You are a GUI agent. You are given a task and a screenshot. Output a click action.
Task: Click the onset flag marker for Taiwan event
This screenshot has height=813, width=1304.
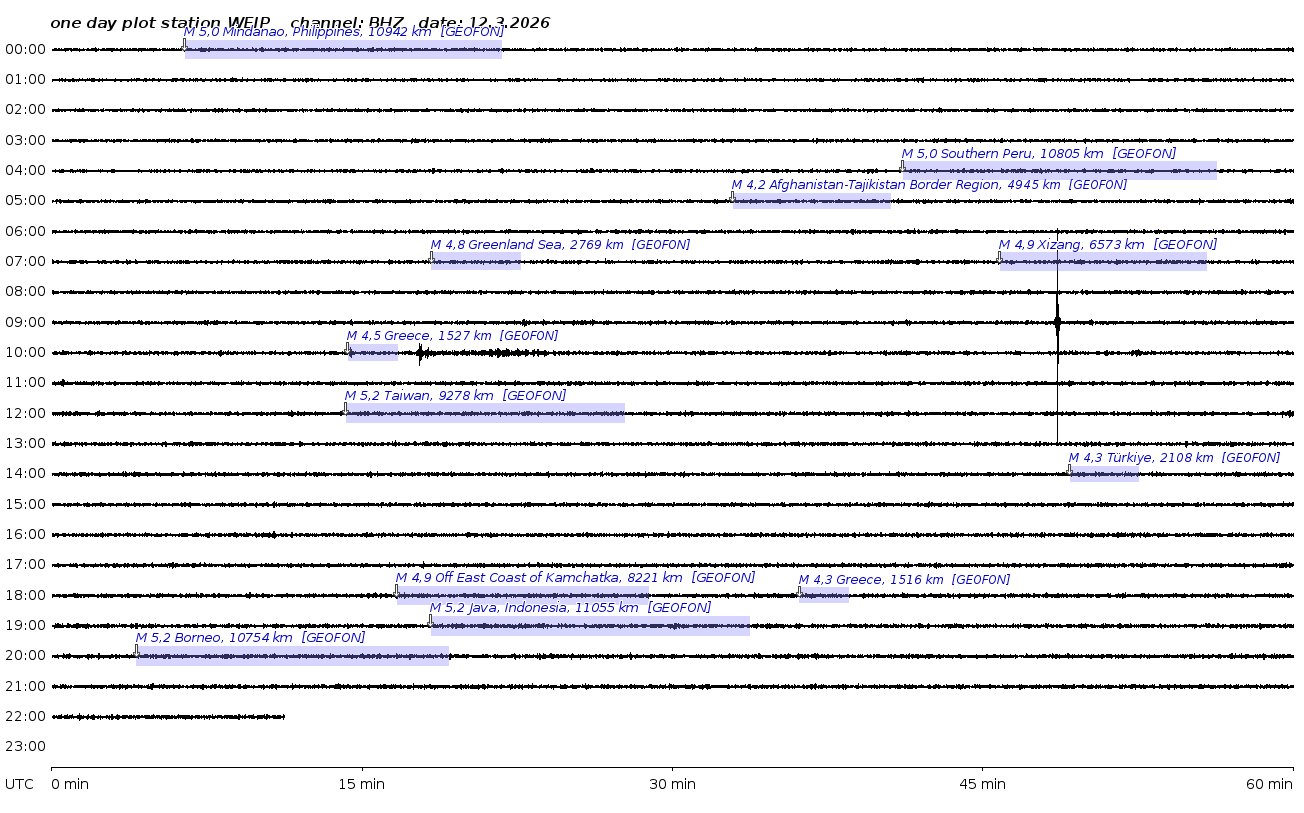346,408
